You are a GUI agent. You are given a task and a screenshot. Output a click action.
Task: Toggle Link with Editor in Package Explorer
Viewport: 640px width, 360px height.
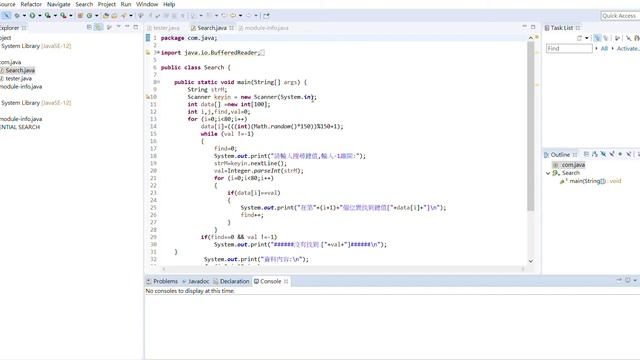[98, 27]
